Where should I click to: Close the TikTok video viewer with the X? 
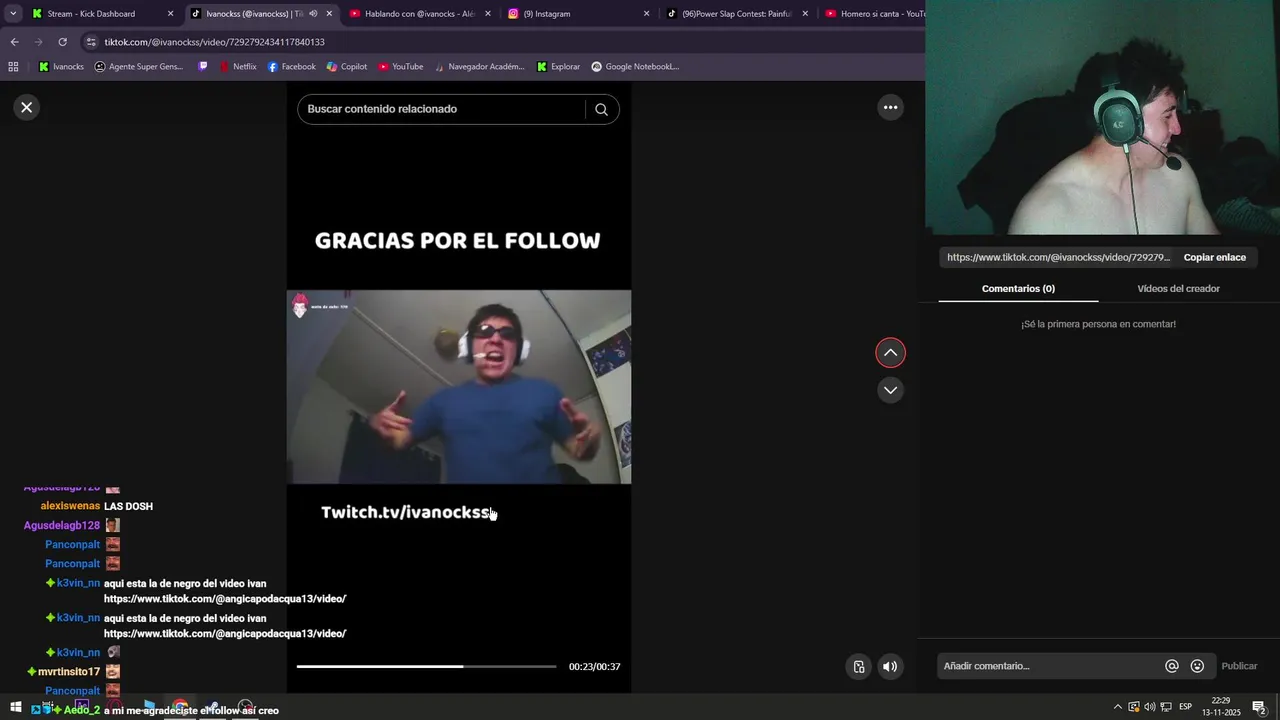(27, 107)
